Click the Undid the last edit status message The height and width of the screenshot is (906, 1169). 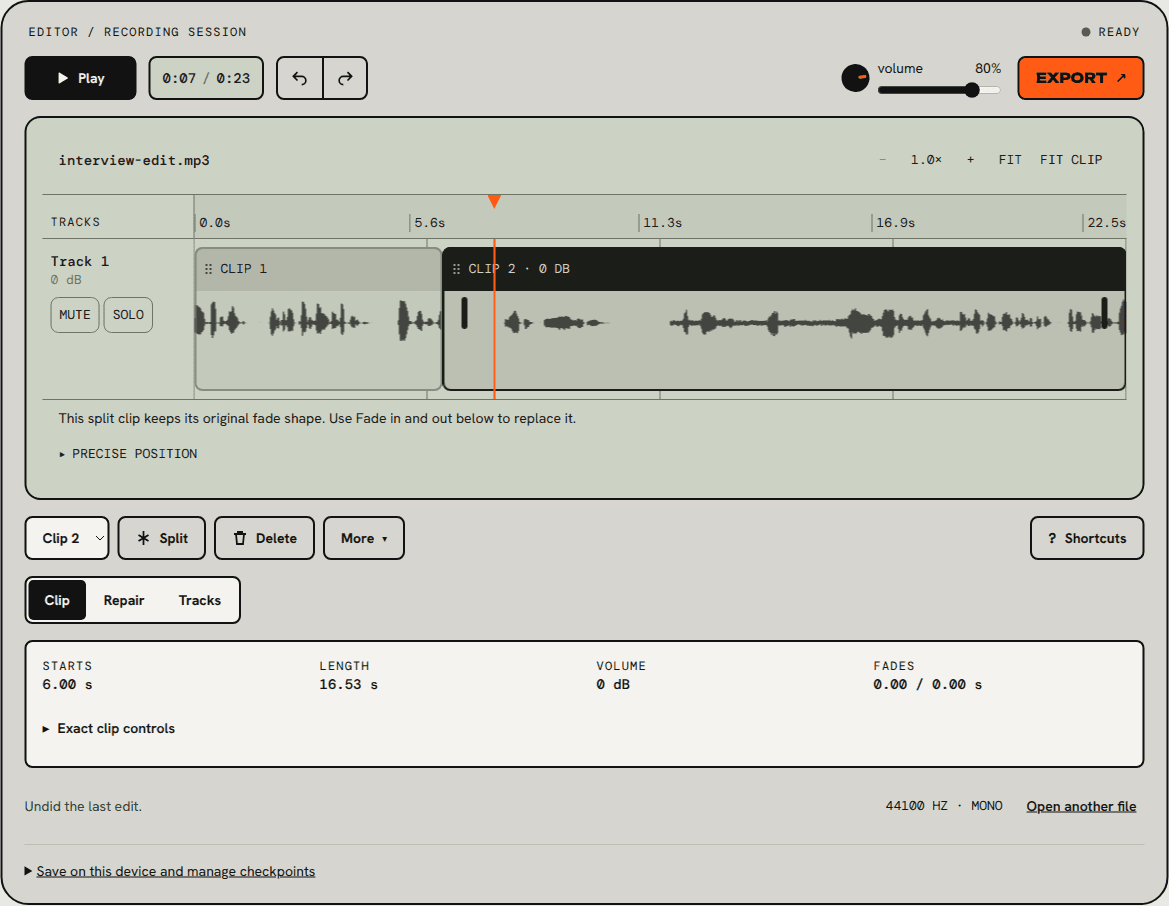click(x=84, y=806)
